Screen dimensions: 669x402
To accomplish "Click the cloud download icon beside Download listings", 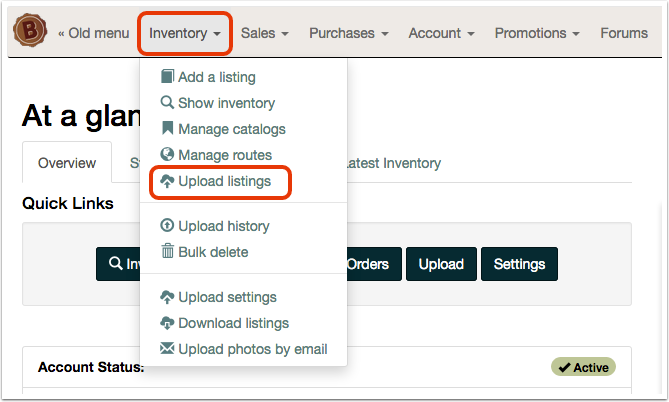I will point(167,323).
